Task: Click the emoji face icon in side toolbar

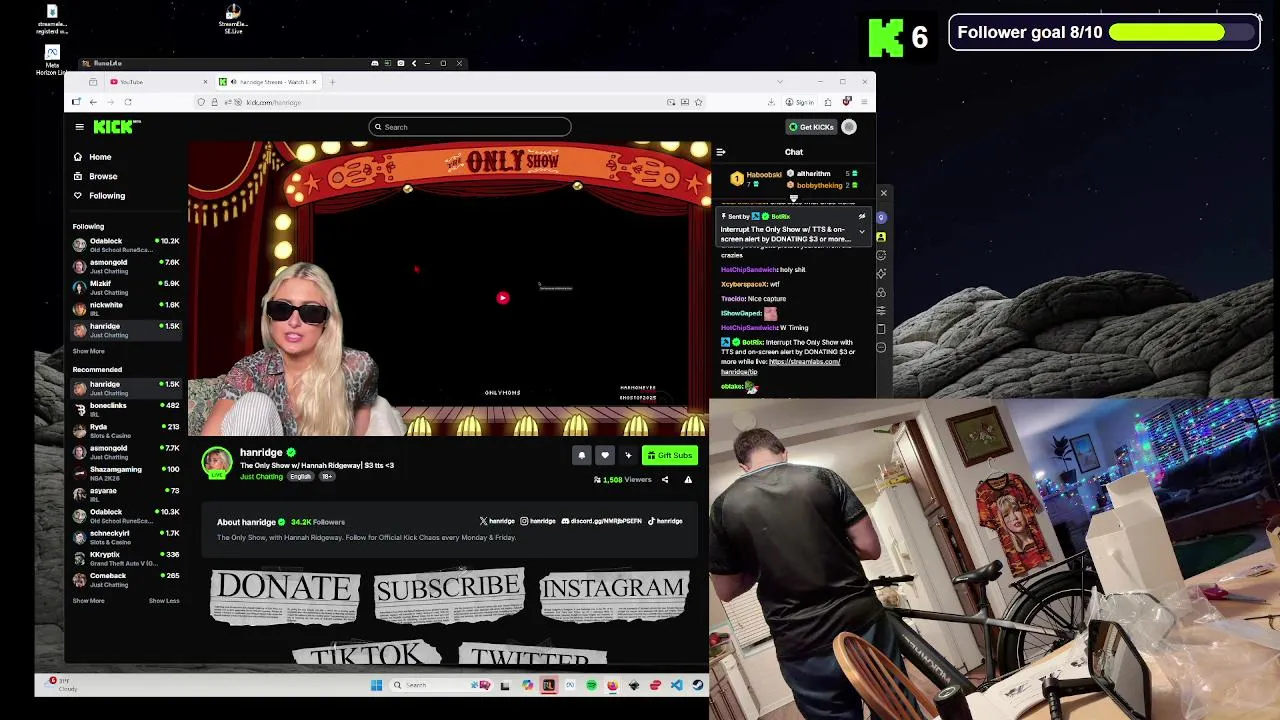Action: pos(881,255)
